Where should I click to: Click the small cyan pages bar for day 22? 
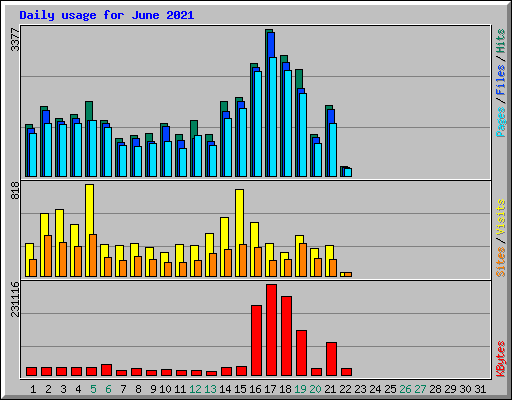[x=348, y=172]
